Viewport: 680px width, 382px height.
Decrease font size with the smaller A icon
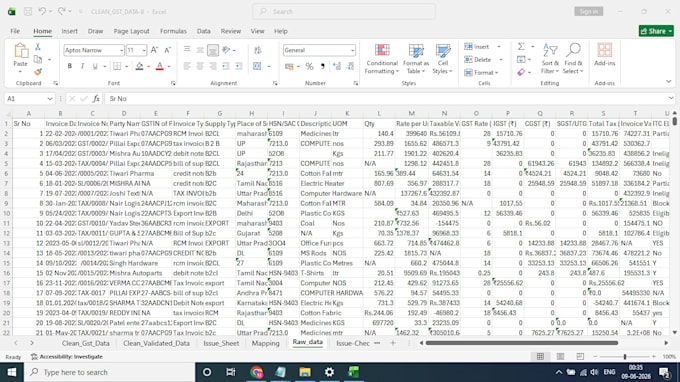167,50
